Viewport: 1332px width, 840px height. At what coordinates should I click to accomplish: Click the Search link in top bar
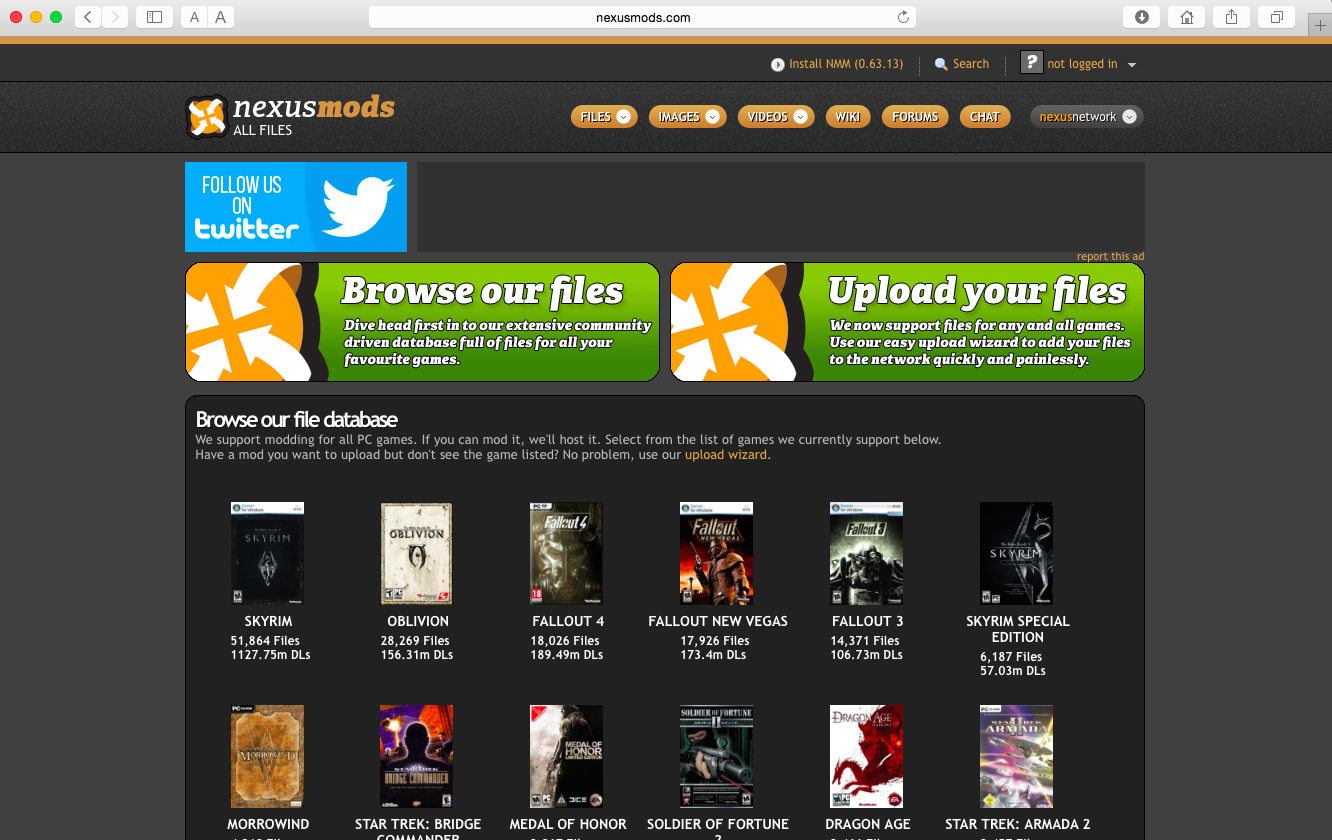[x=971, y=64]
